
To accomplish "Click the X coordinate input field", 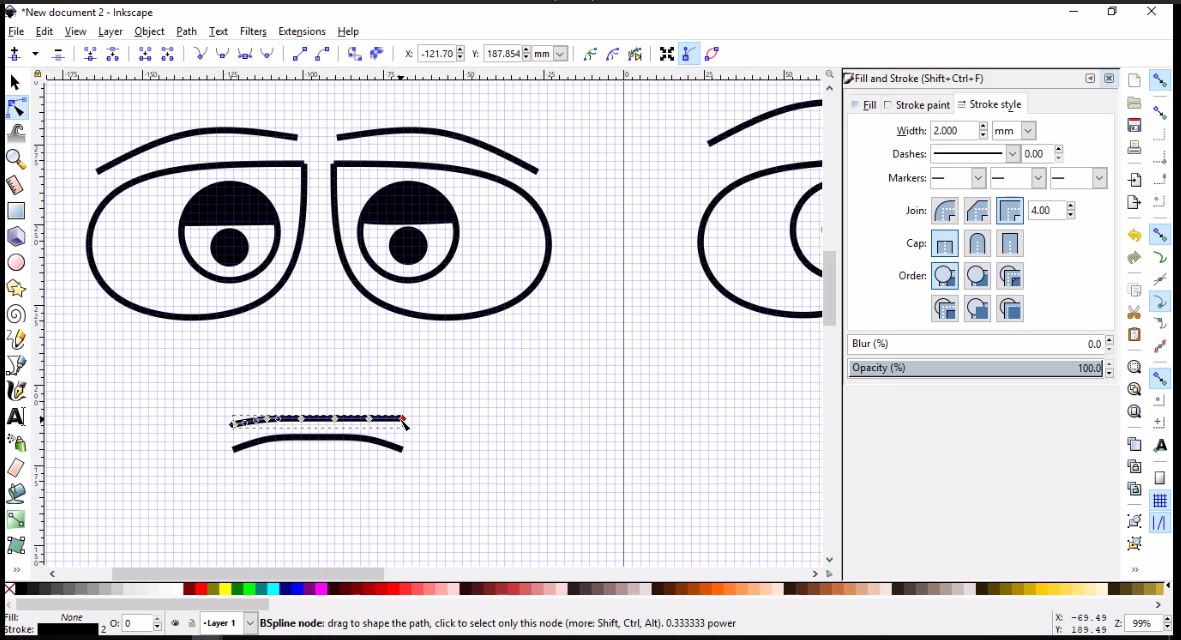I will (437, 53).
